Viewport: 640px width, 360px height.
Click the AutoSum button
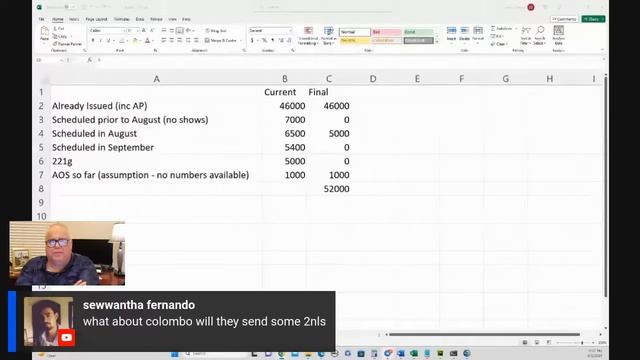click(x=502, y=29)
